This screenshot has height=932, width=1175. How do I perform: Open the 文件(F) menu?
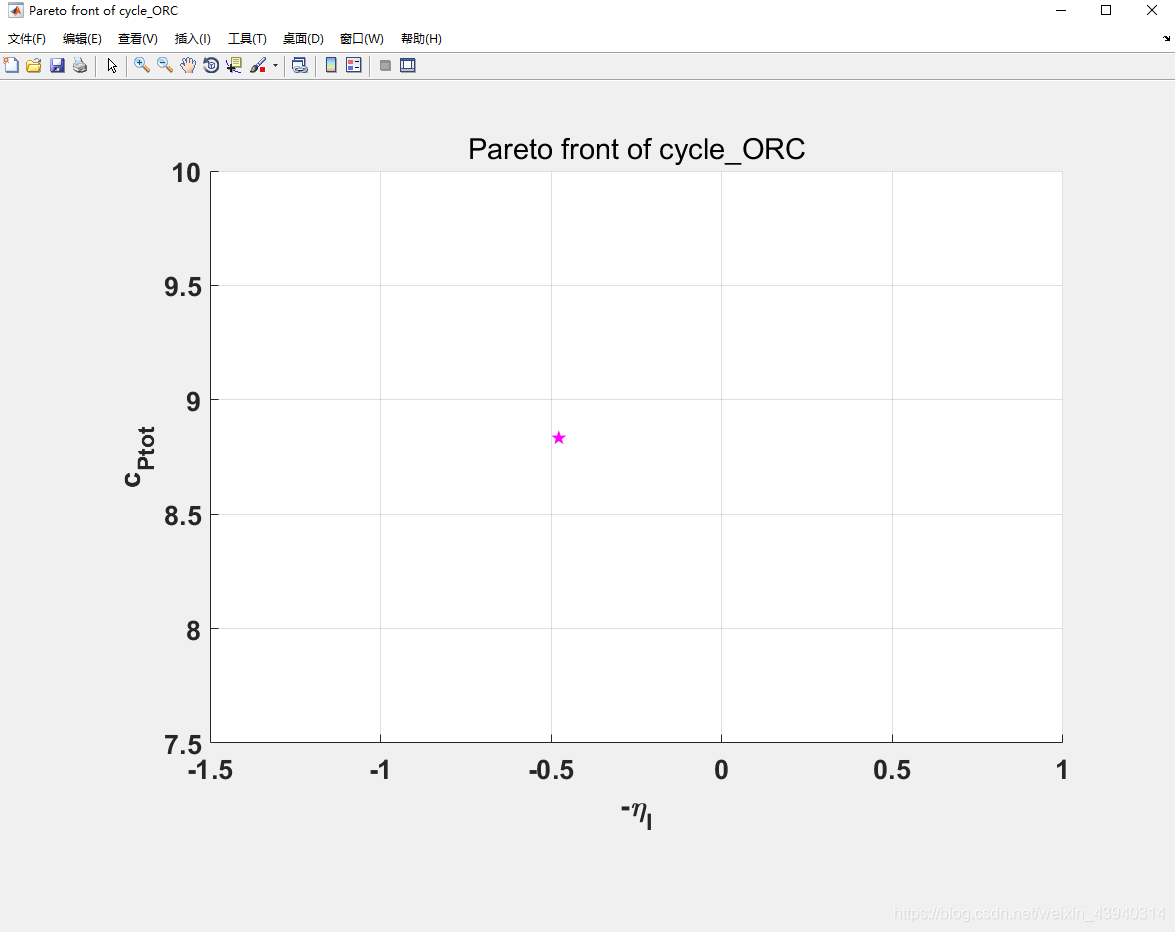click(27, 39)
